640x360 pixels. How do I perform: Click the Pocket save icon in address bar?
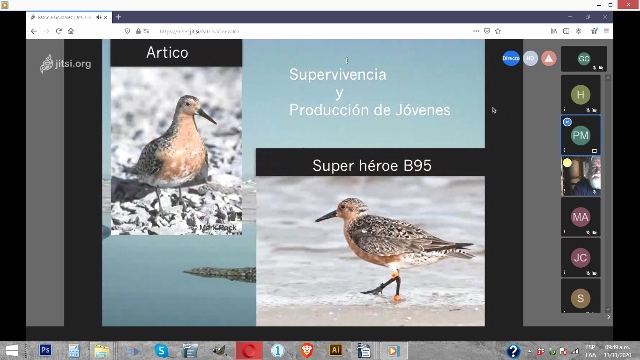point(487,31)
